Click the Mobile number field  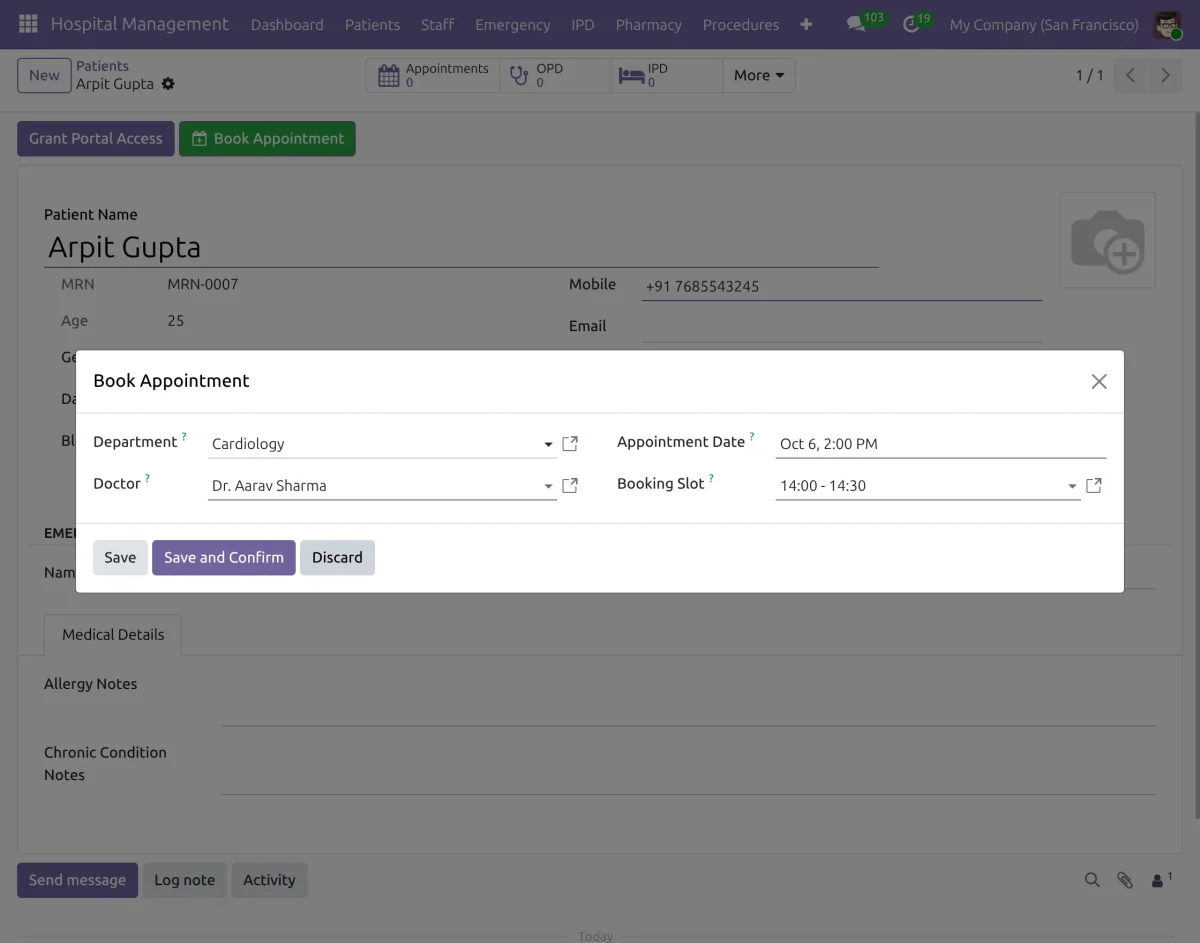click(x=842, y=286)
